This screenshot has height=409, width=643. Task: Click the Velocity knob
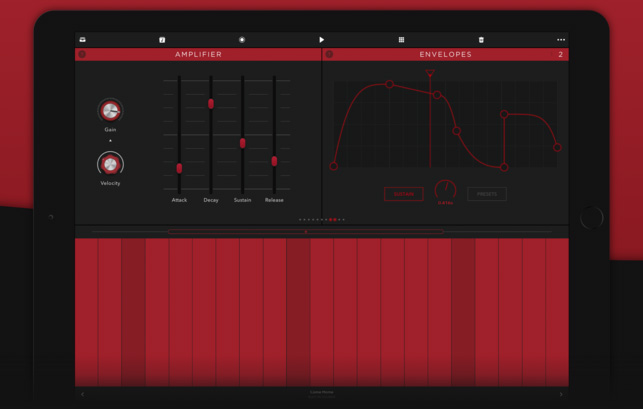(x=110, y=164)
